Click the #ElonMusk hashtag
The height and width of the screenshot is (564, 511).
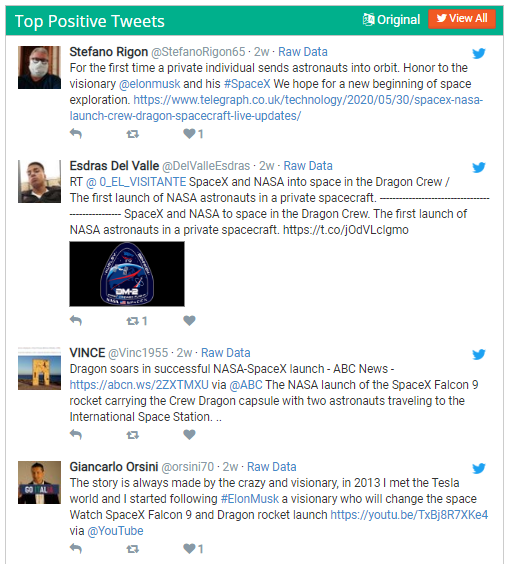coord(250,499)
